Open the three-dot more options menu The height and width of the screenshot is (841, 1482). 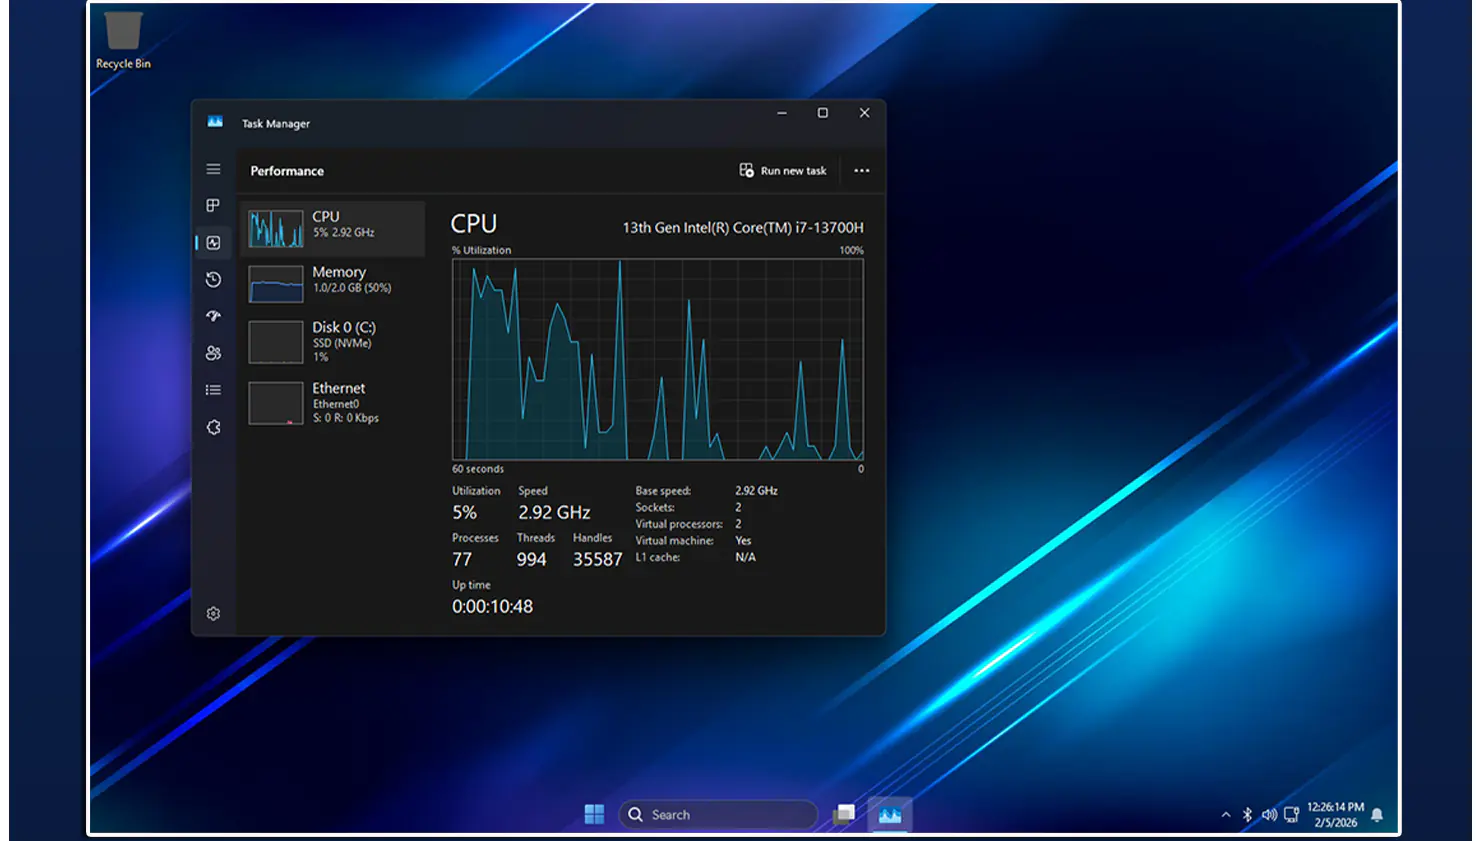pos(861,171)
